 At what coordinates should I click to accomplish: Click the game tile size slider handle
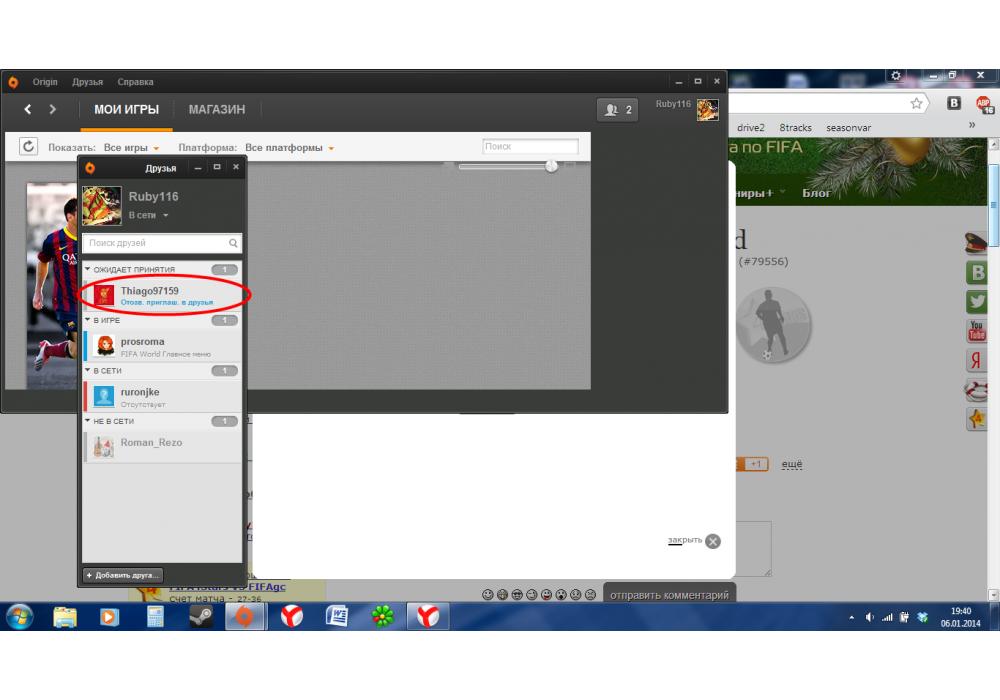551,166
